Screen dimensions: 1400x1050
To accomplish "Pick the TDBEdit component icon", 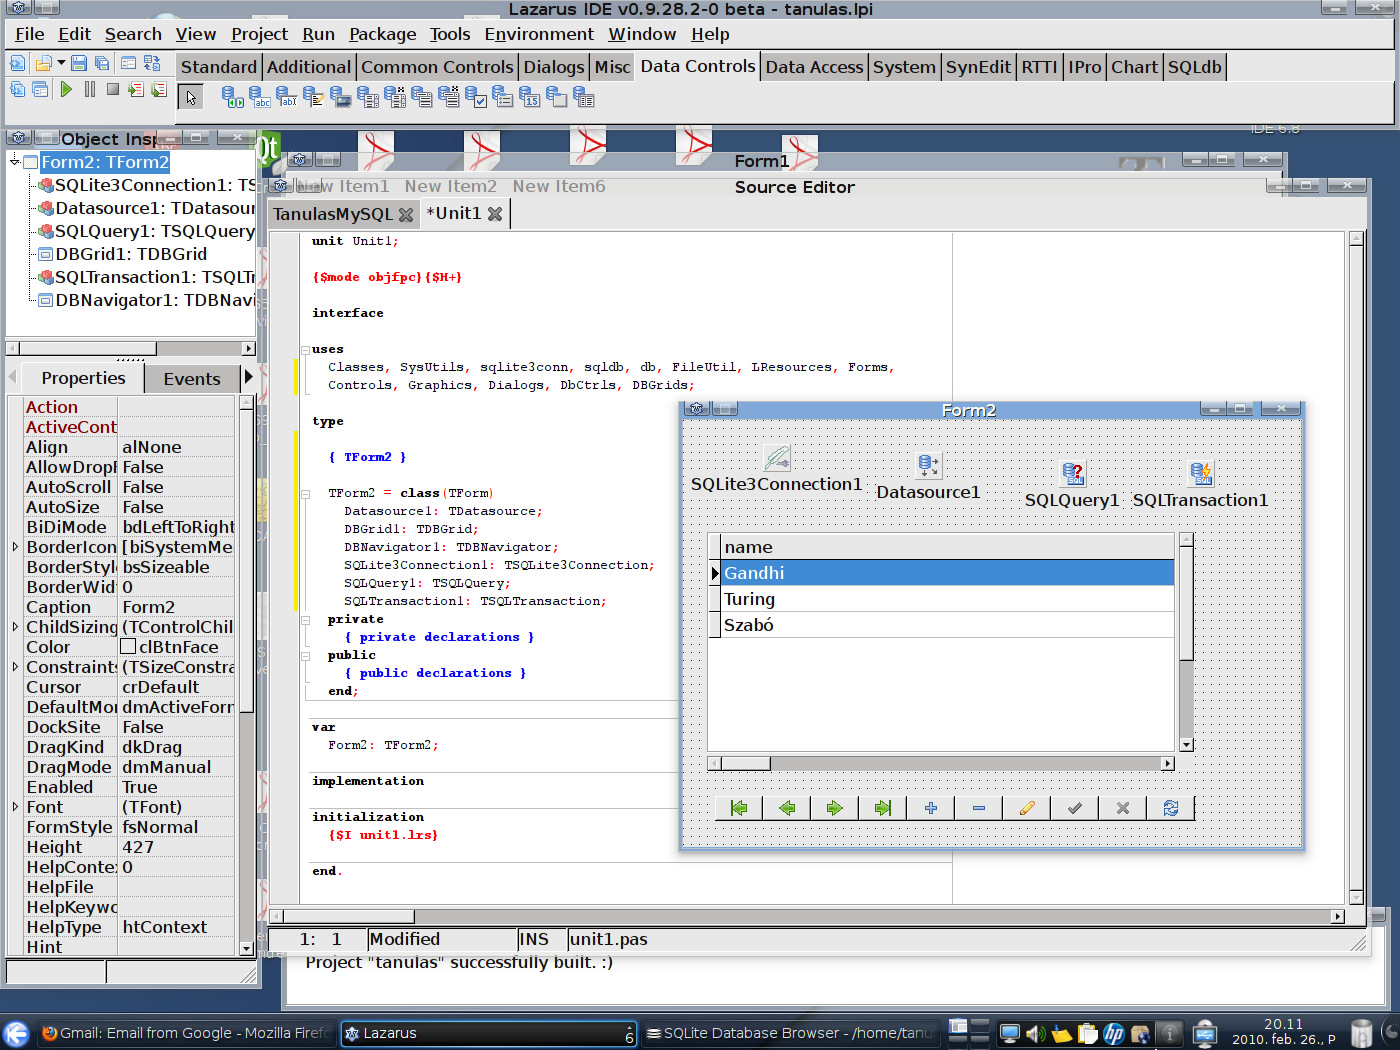I will pyautogui.click(x=287, y=97).
